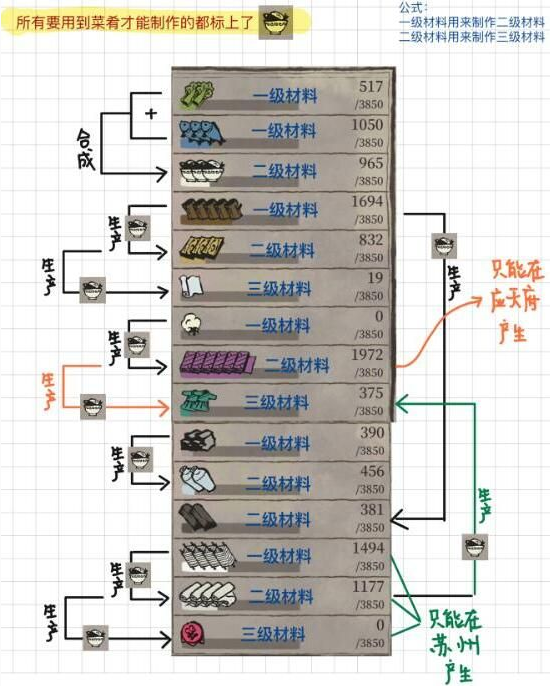Image resolution: width=550 pixels, height=686 pixels.
Task: Click the white cotton boll icon
Action: click(x=192, y=325)
